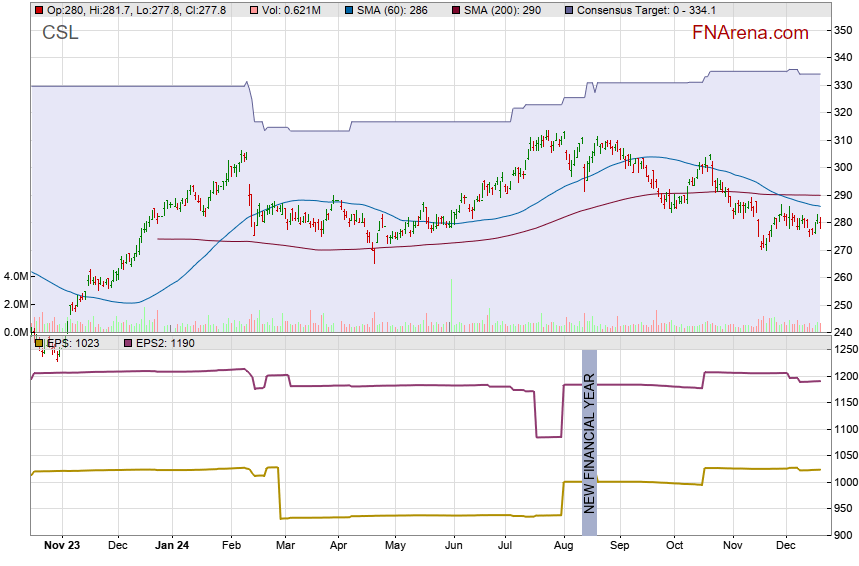Click the 4.0M volume axis label
The width and height of the screenshot is (859, 566).
click(x=14, y=276)
